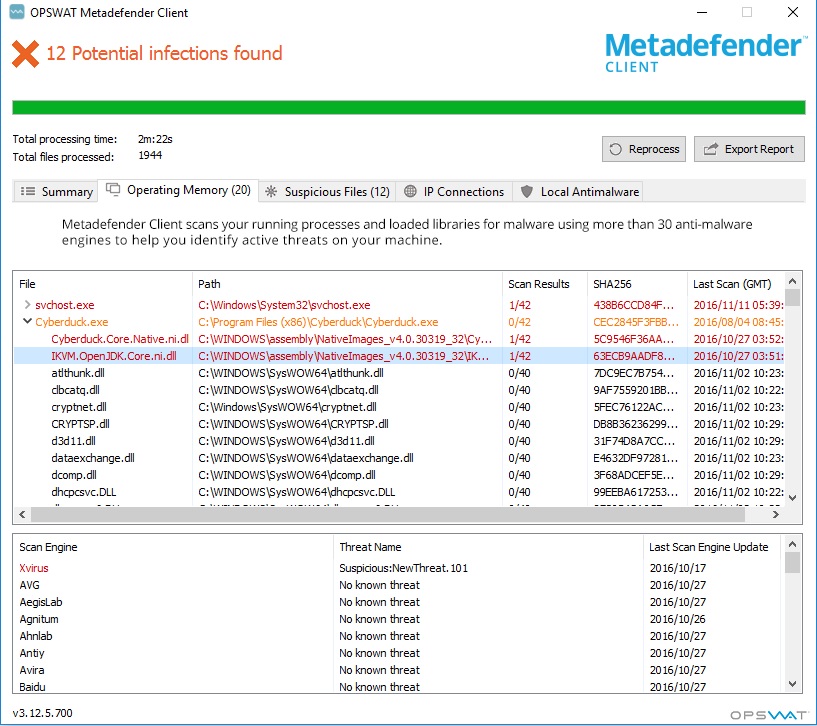Click the scan engine list scroll-down arrow
Screen dimensions: 817x726
(x=793, y=684)
